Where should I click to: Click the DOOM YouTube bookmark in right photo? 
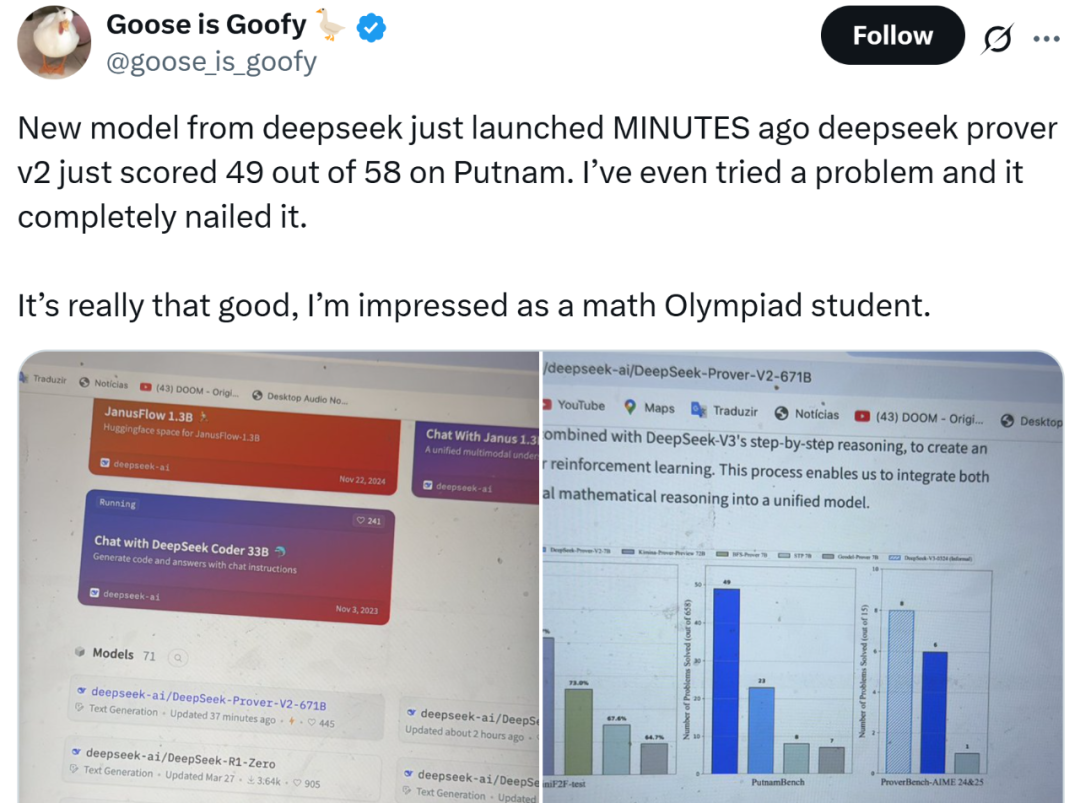919,417
